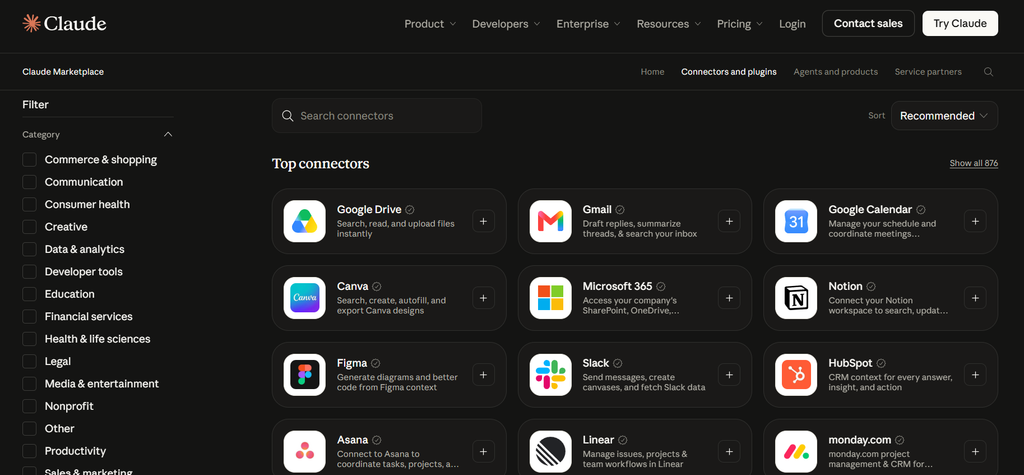Open the Enterprise dropdown menu
The height and width of the screenshot is (475, 1024).
[x=588, y=24]
